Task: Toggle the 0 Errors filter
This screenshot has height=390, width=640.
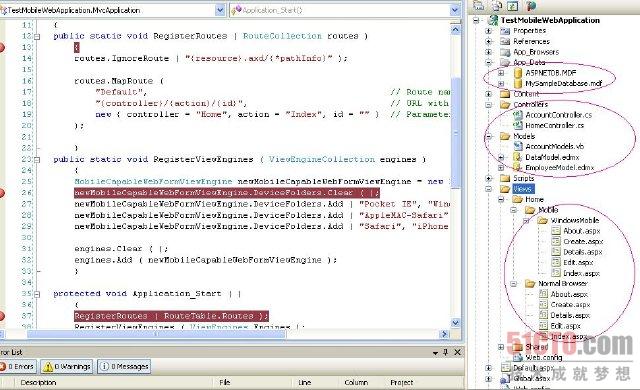Action: point(18,366)
